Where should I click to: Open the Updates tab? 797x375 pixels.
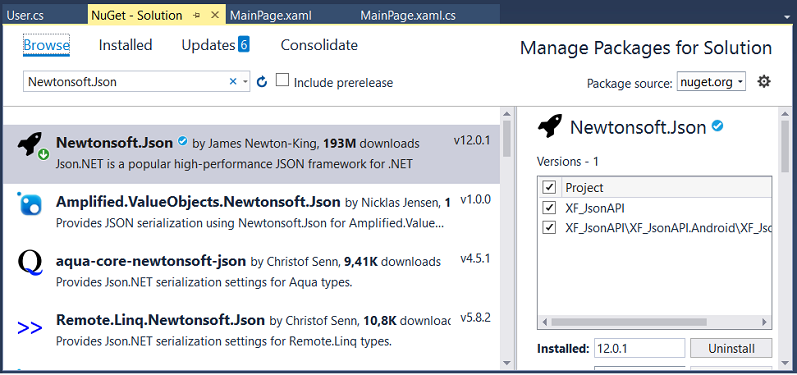tap(208, 45)
